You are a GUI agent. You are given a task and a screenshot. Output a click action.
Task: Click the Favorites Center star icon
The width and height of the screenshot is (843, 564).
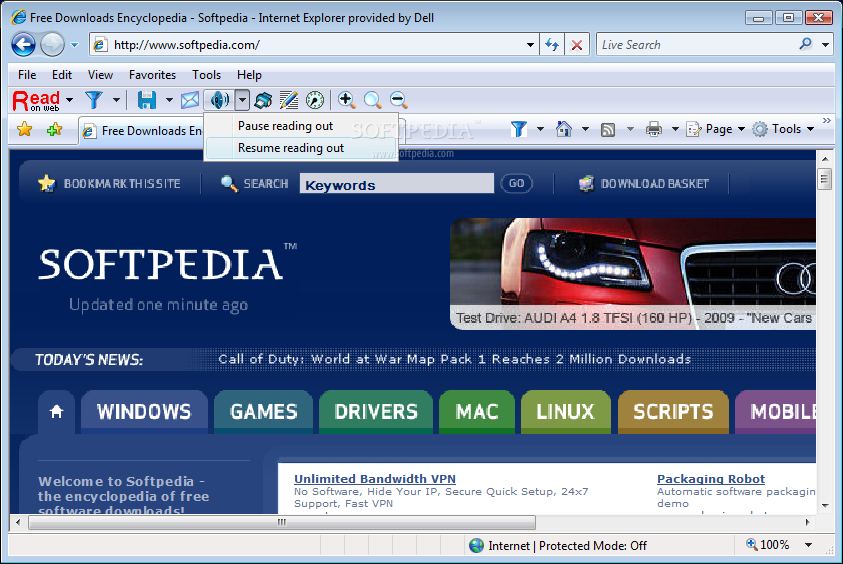coord(25,130)
